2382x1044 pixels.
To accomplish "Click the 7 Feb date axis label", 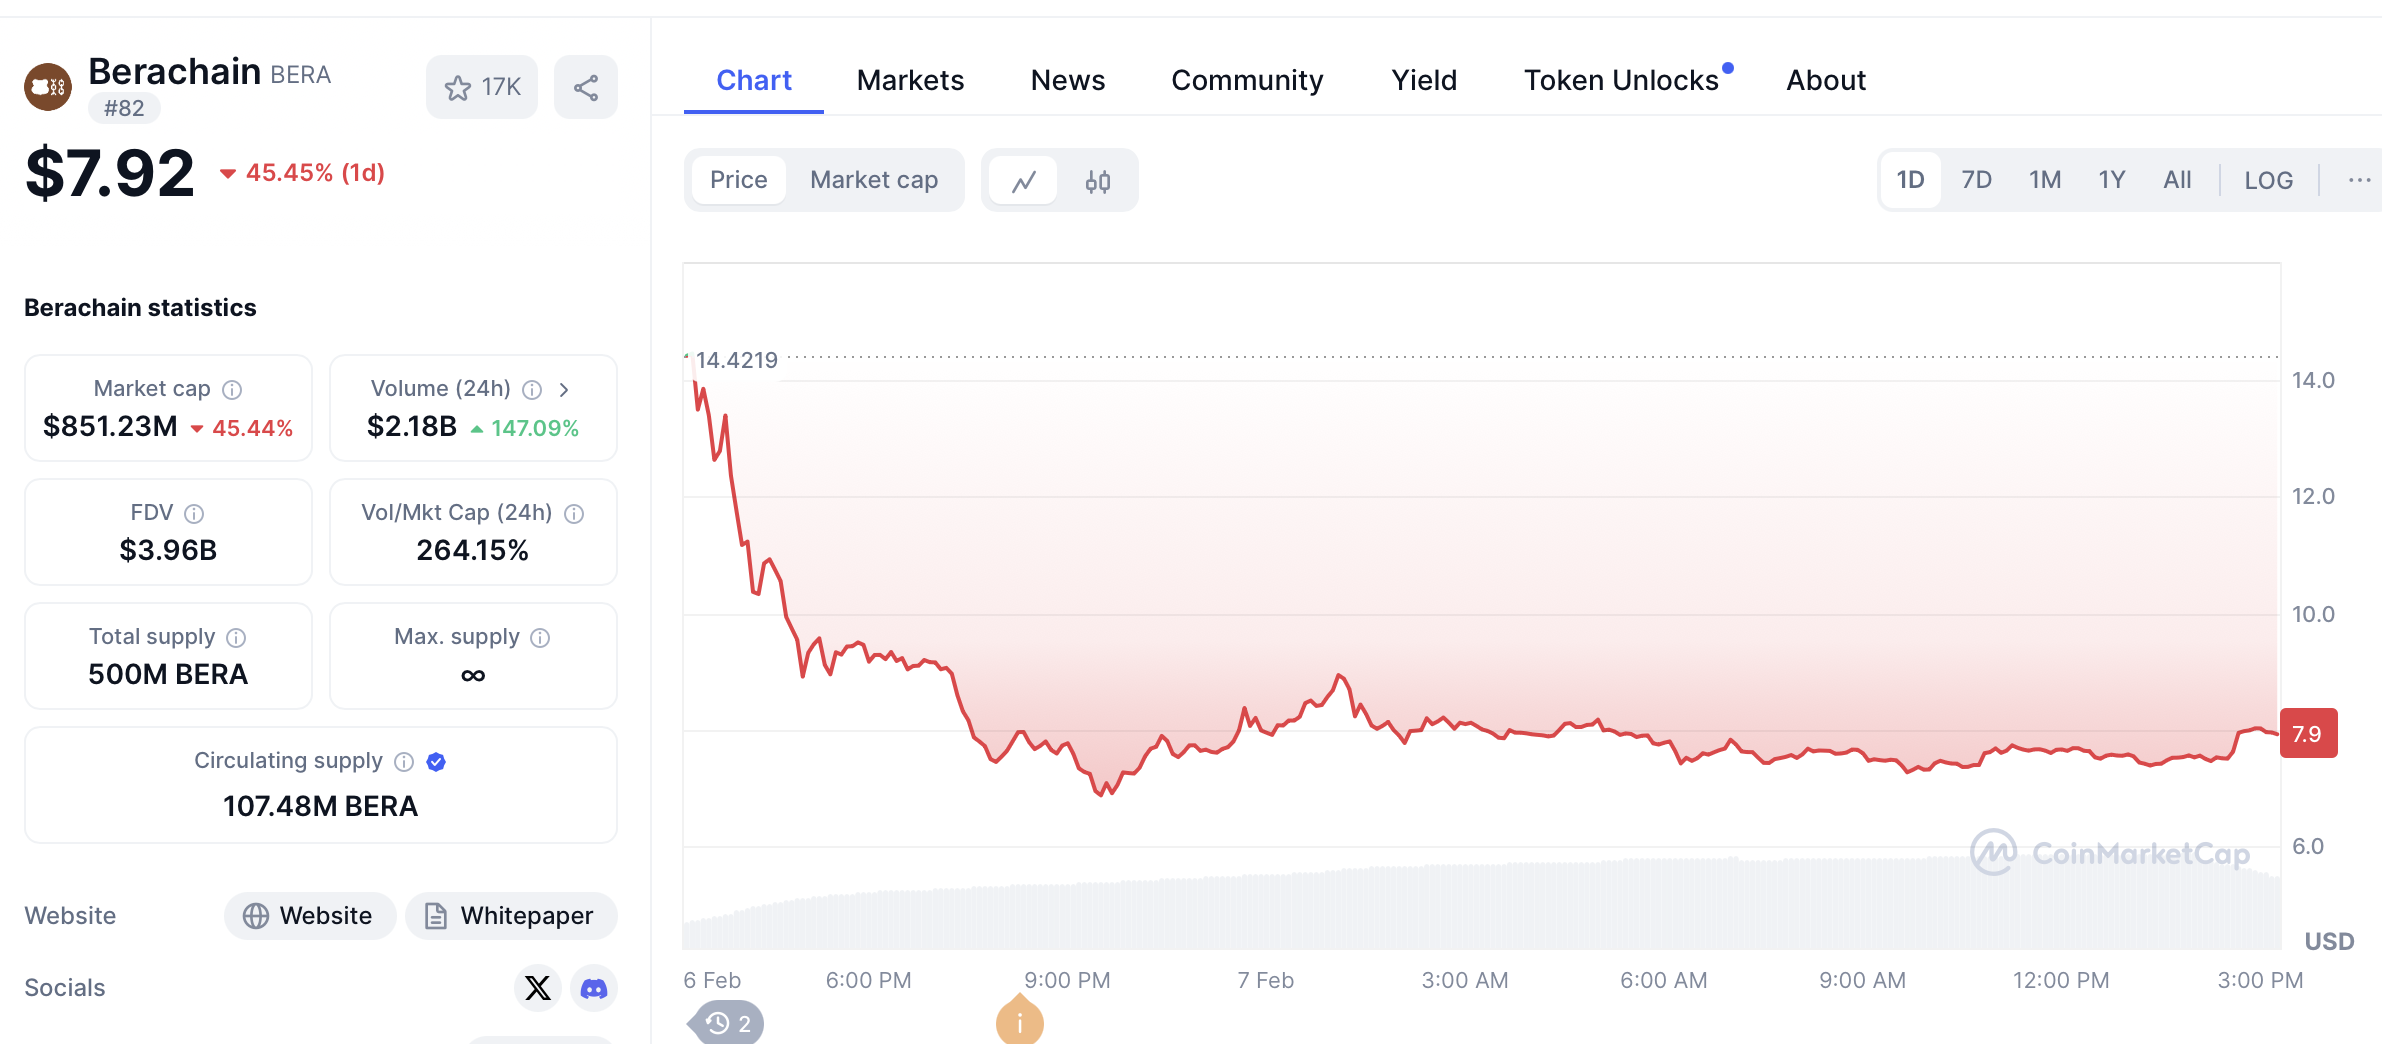I will (1265, 981).
